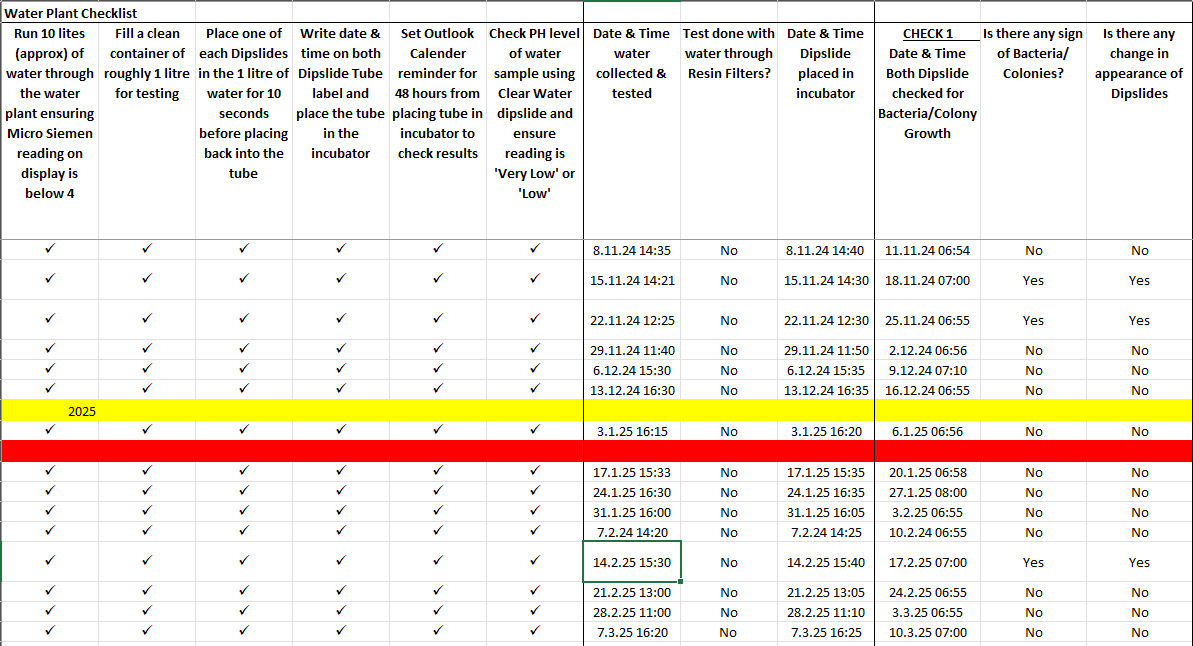Select the bacteria "Yes" cell in 22.11.24 row
This screenshot has height=646, width=1193.
pos(1033,321)
